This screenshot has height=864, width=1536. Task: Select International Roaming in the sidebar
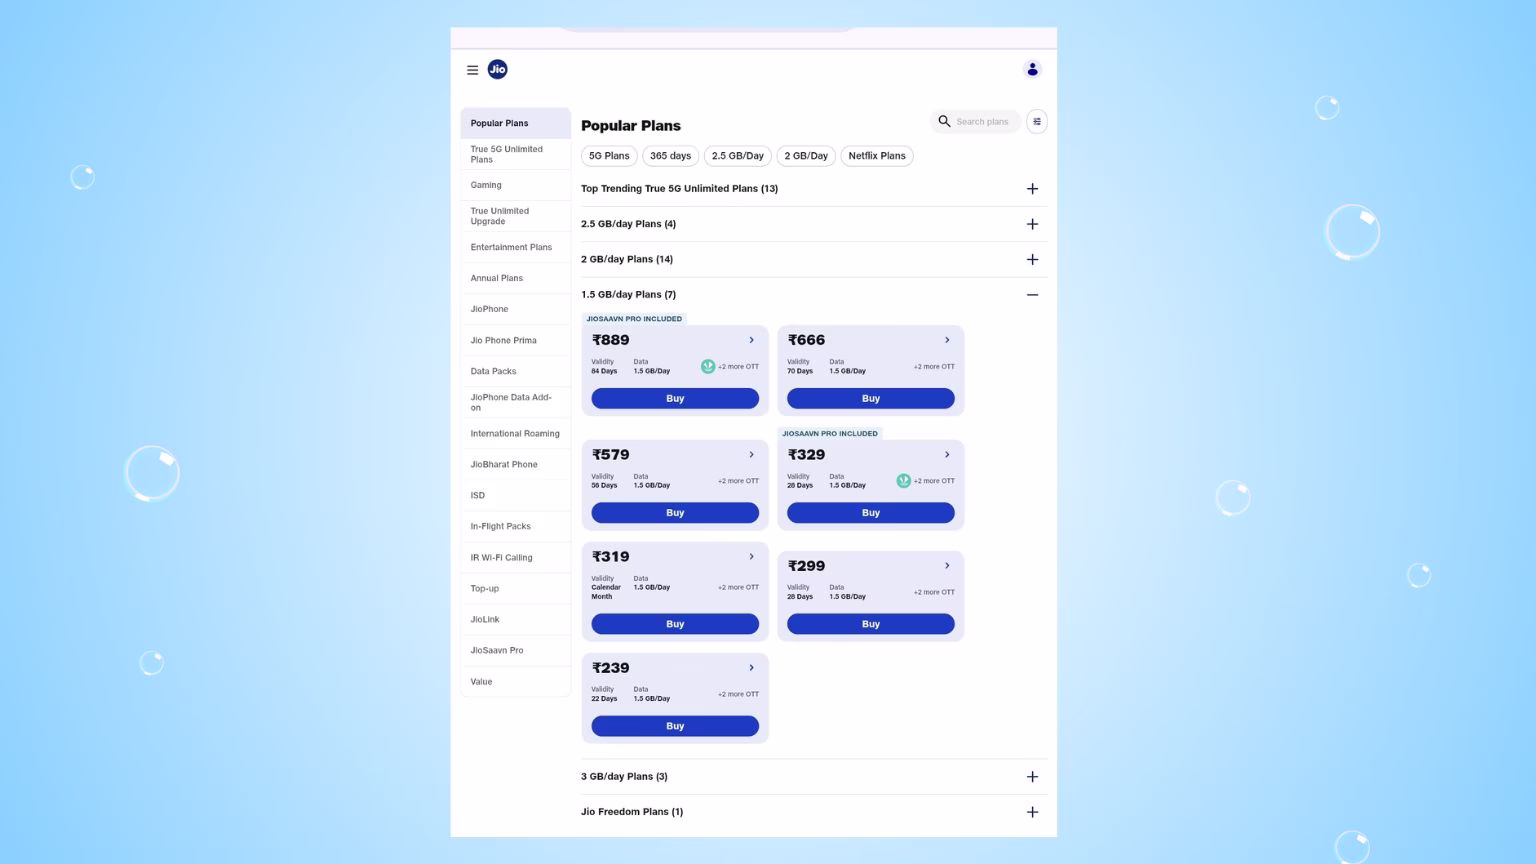(x=515, y=434)
